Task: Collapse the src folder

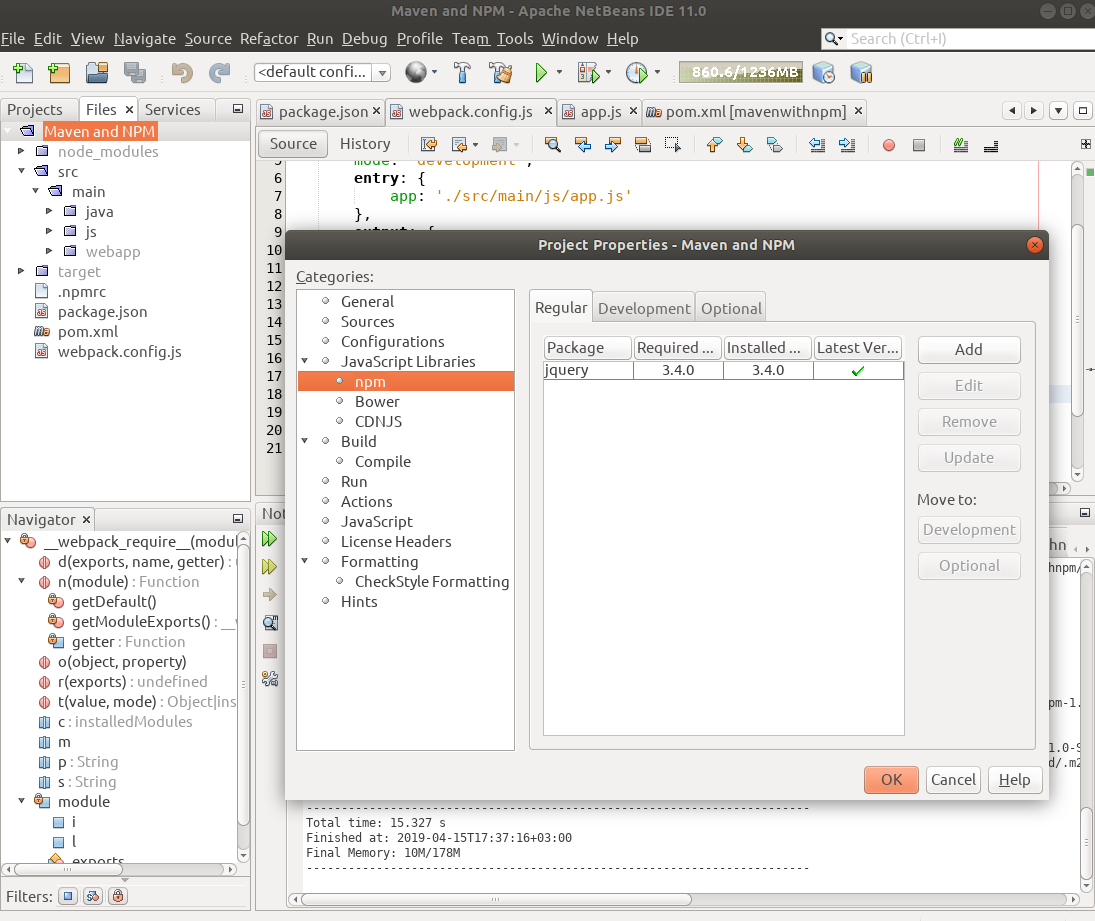Action: click(x=21, y=171)
